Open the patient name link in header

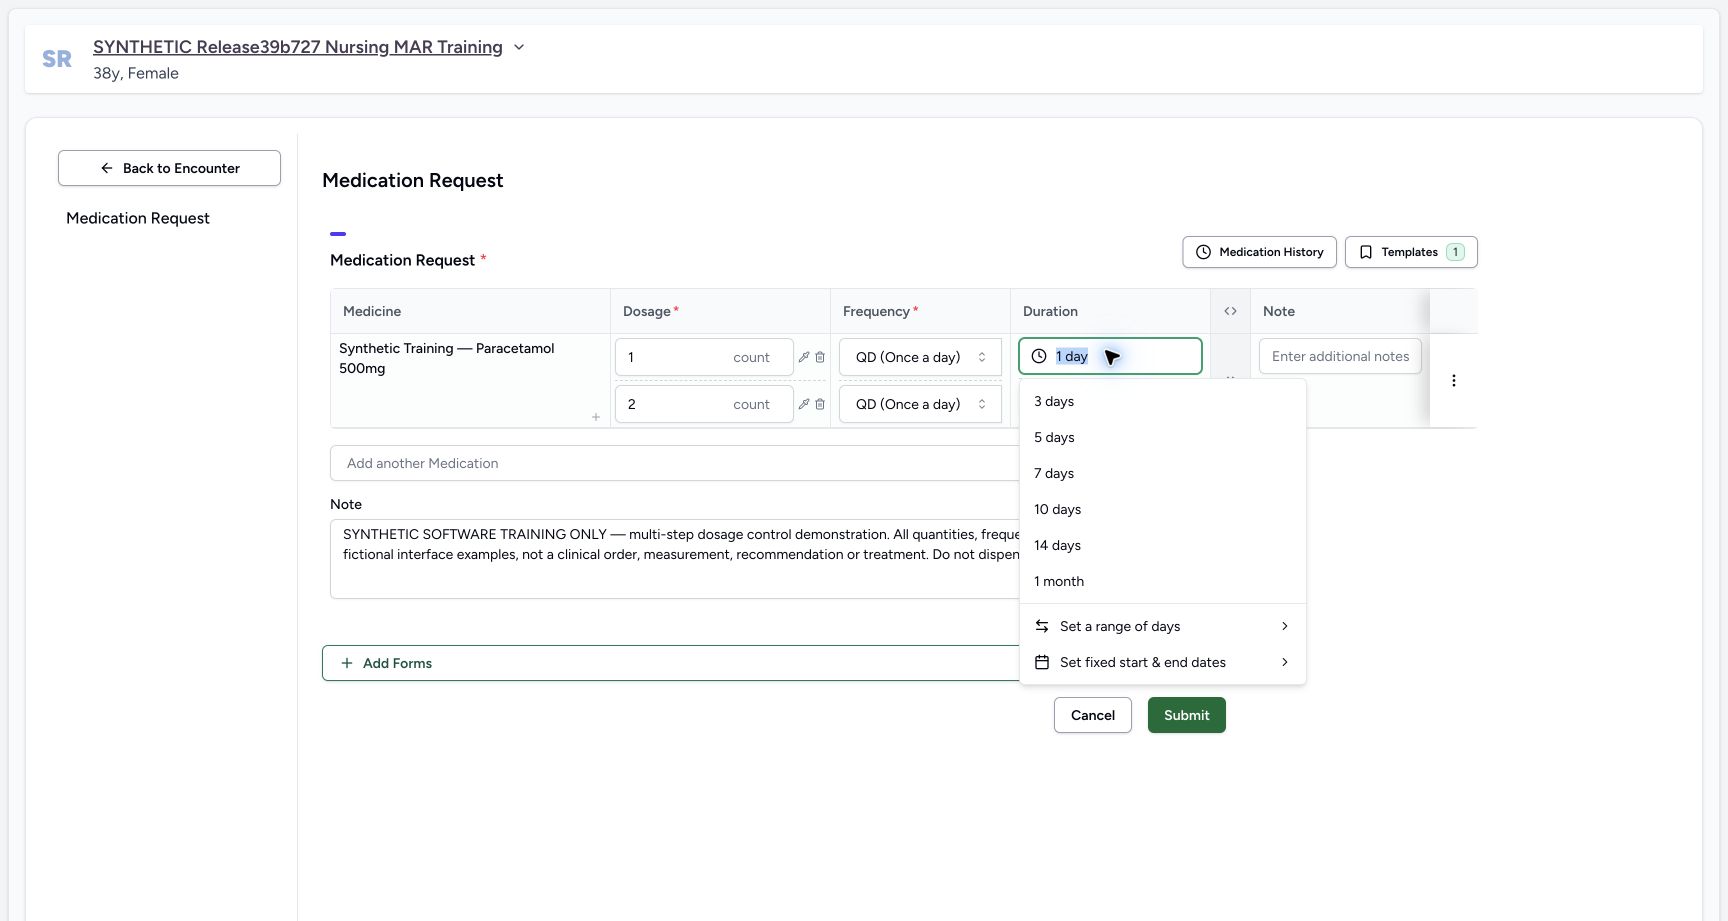(x=298, y=47)
